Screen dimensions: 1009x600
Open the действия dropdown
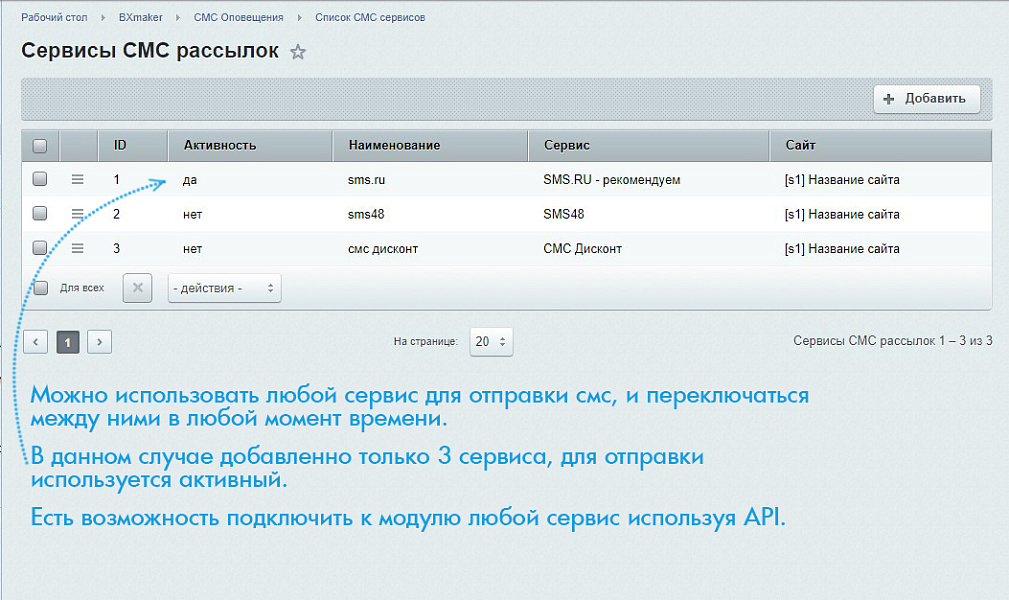pos(224,288)
